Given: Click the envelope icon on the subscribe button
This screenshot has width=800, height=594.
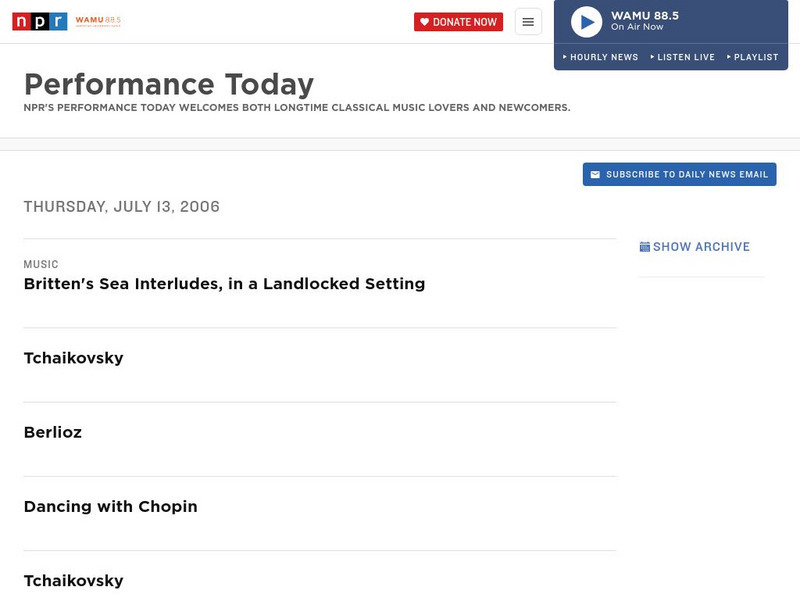Looking at the screenshot, I should pyautogui.click(x=594, y=174).
